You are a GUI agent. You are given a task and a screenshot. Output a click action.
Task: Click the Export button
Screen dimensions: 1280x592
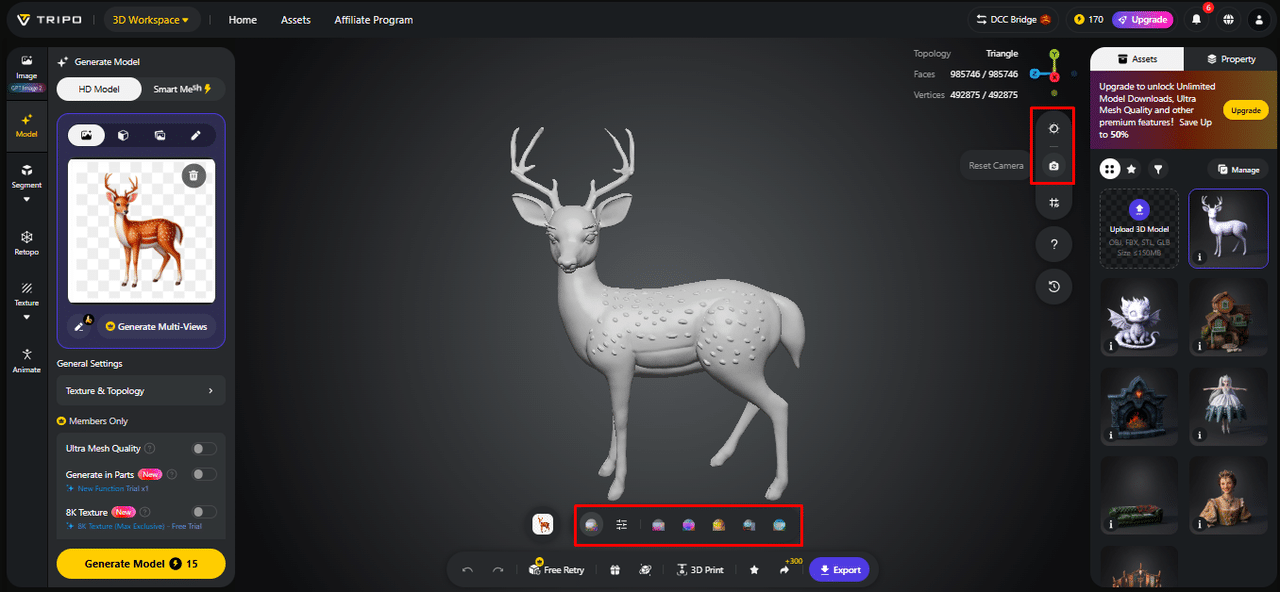click(839, 570)
